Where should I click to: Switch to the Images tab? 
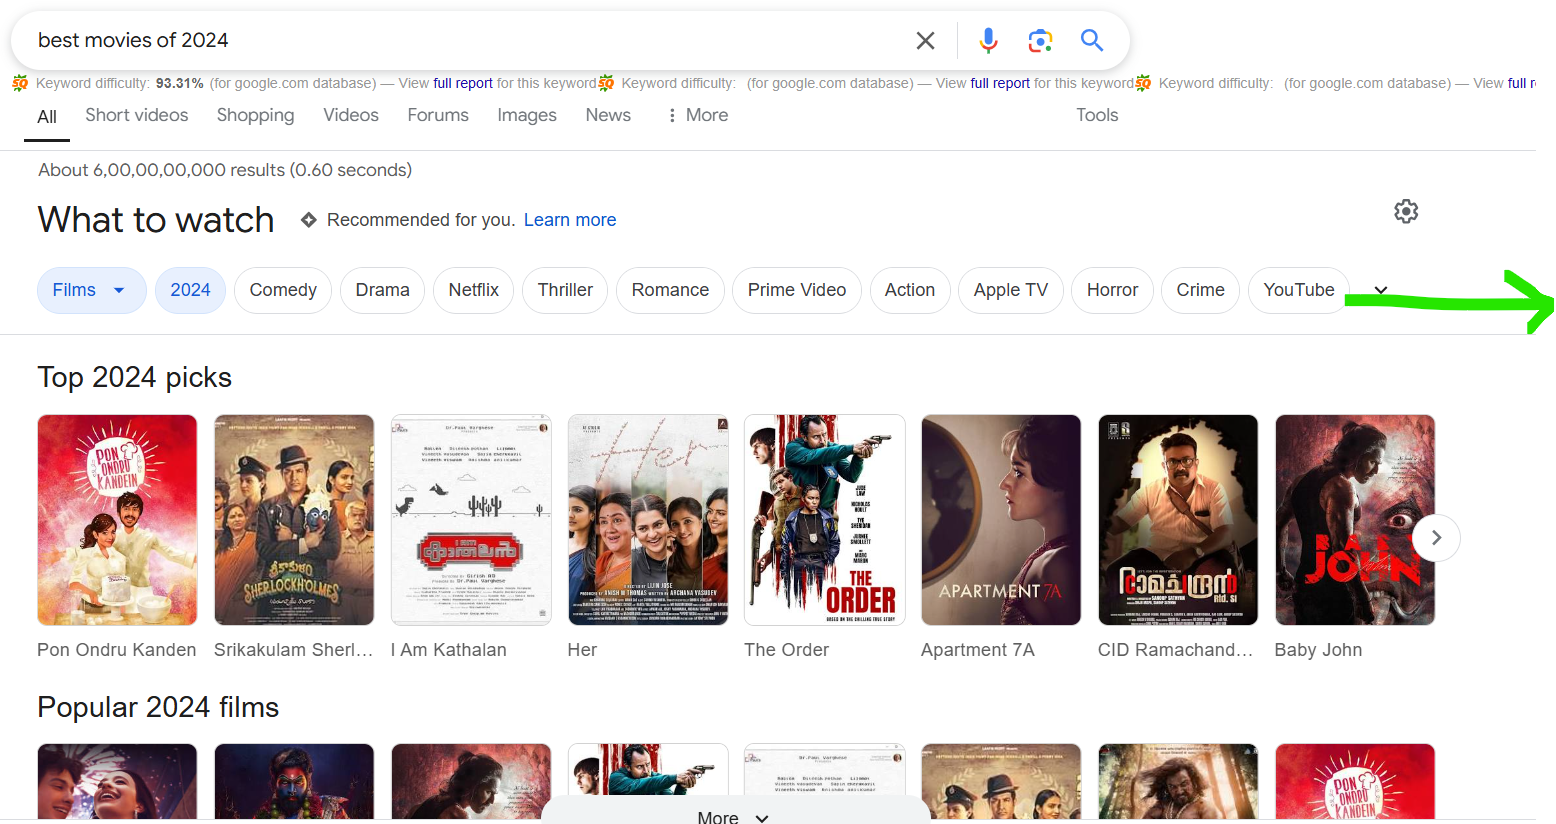[527, 115]
